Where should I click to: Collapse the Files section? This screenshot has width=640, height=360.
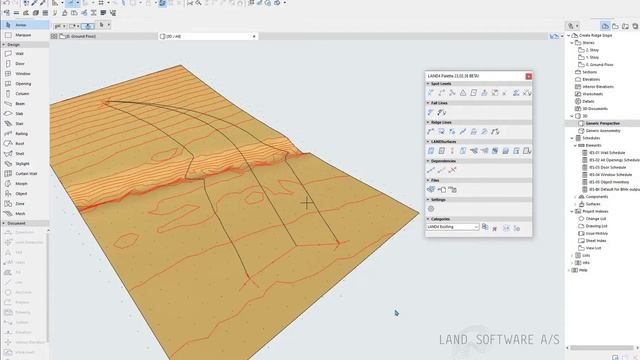click(428, 180)
